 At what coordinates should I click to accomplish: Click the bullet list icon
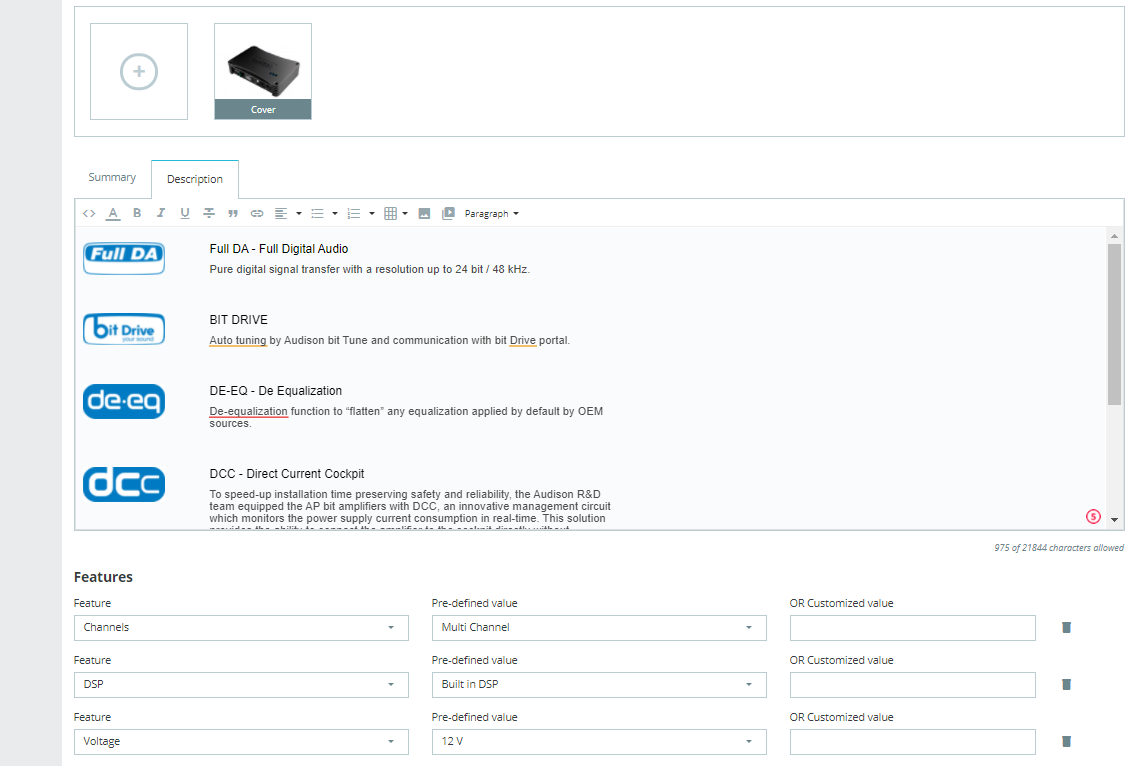[x=317, y=214]
